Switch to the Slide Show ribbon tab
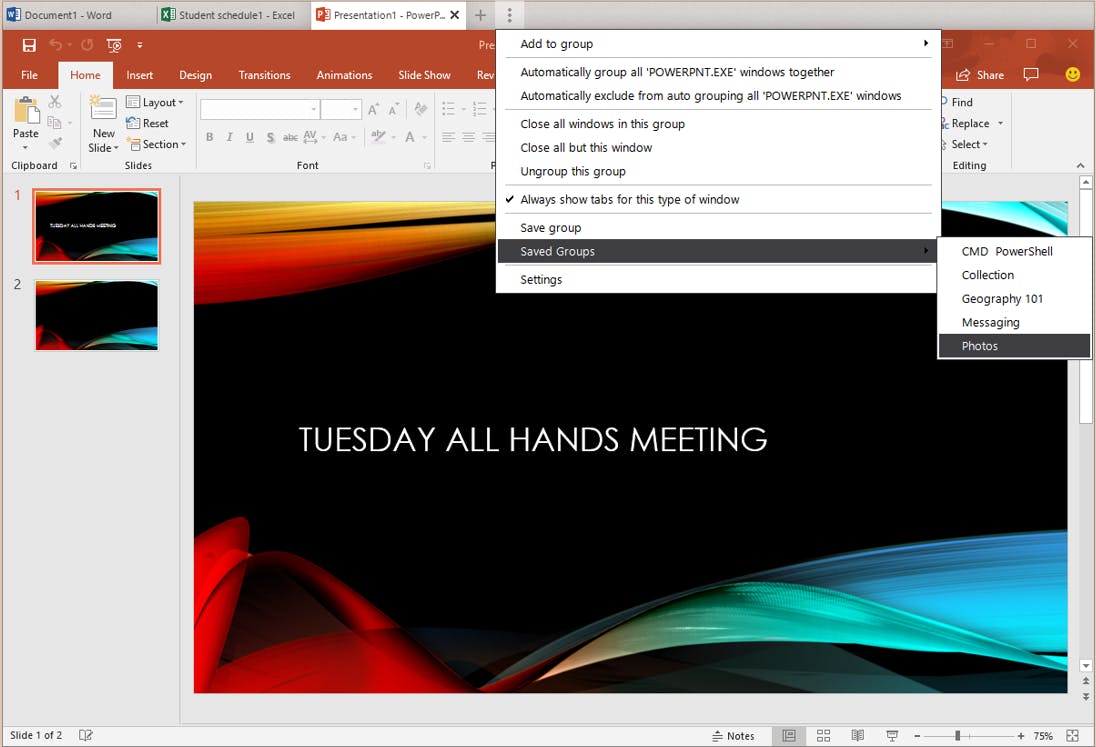Image resolution: width=1096 pixels, height=747 pixels. pos(424,75)
